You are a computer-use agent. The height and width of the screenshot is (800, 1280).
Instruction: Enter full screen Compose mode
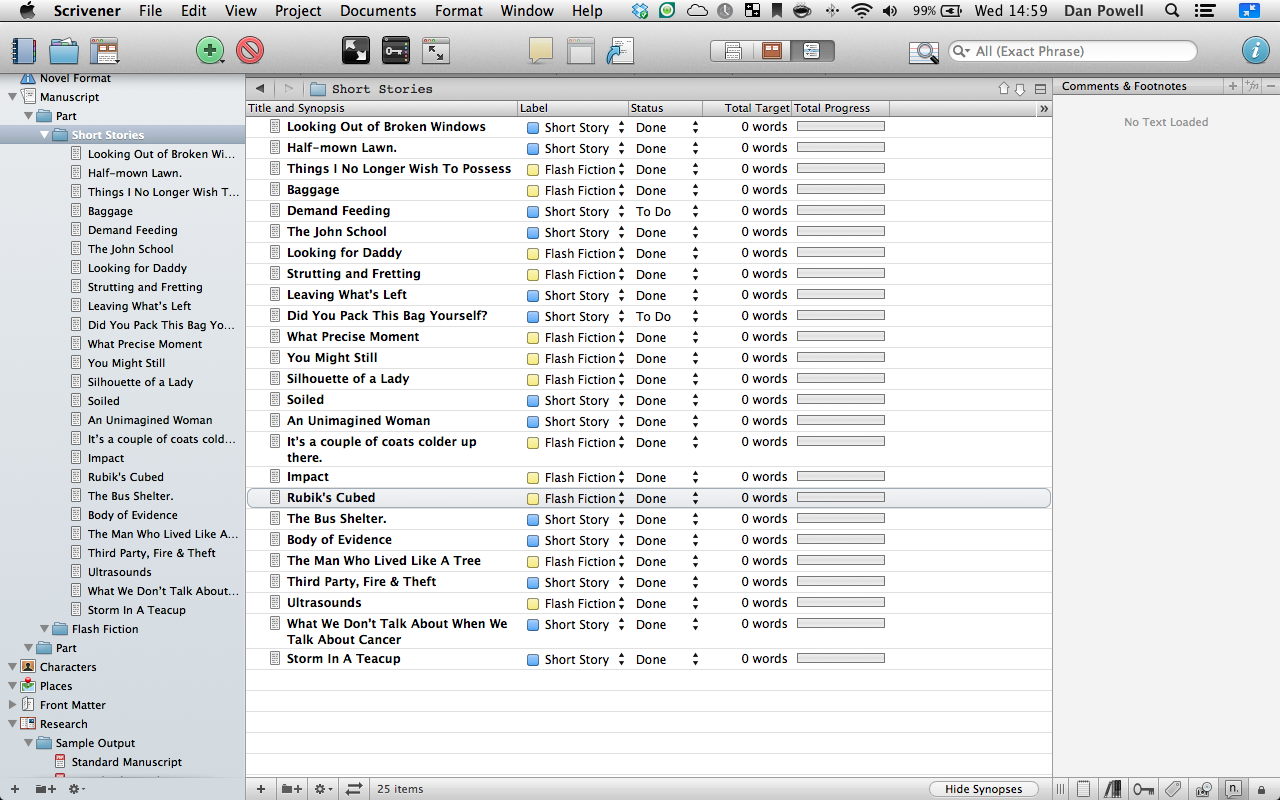click(x=355, y=51)
